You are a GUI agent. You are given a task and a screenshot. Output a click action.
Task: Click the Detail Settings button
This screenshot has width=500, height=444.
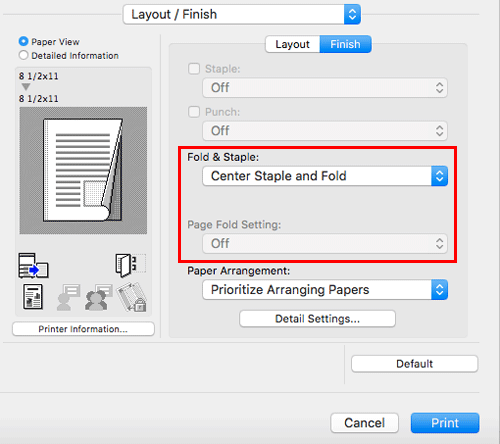[317, 319]
